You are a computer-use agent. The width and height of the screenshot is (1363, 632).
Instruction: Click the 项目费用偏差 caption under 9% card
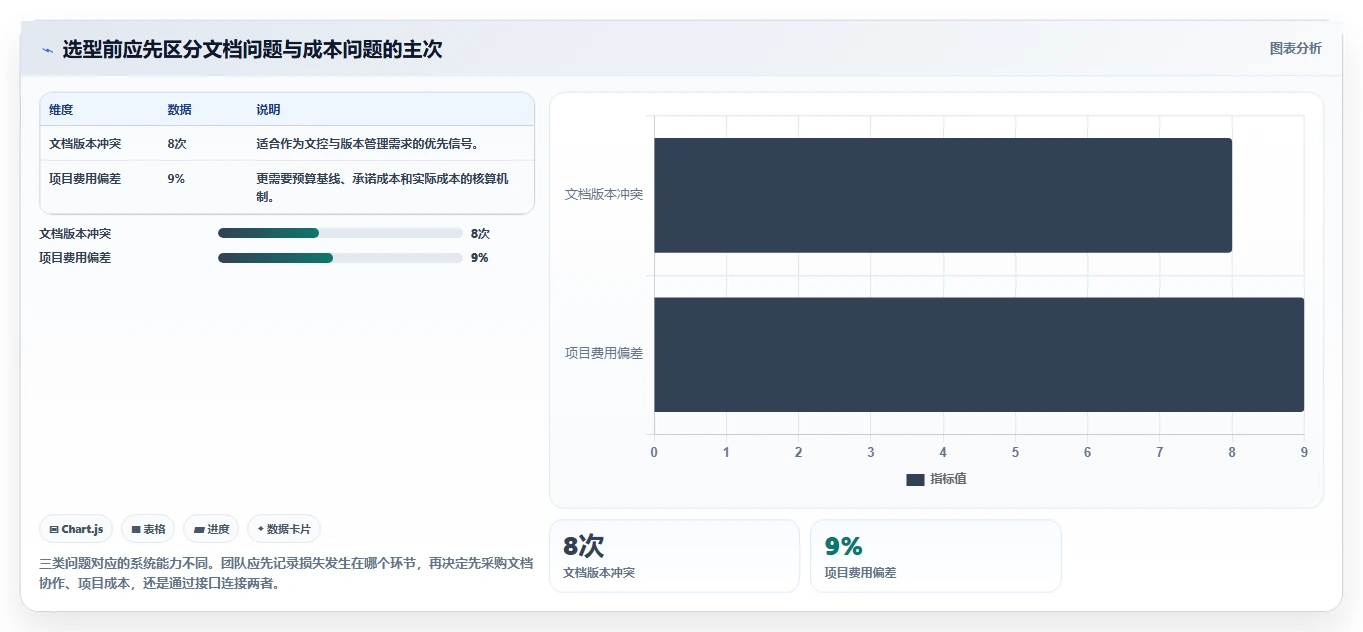click(x=860, y=573)
